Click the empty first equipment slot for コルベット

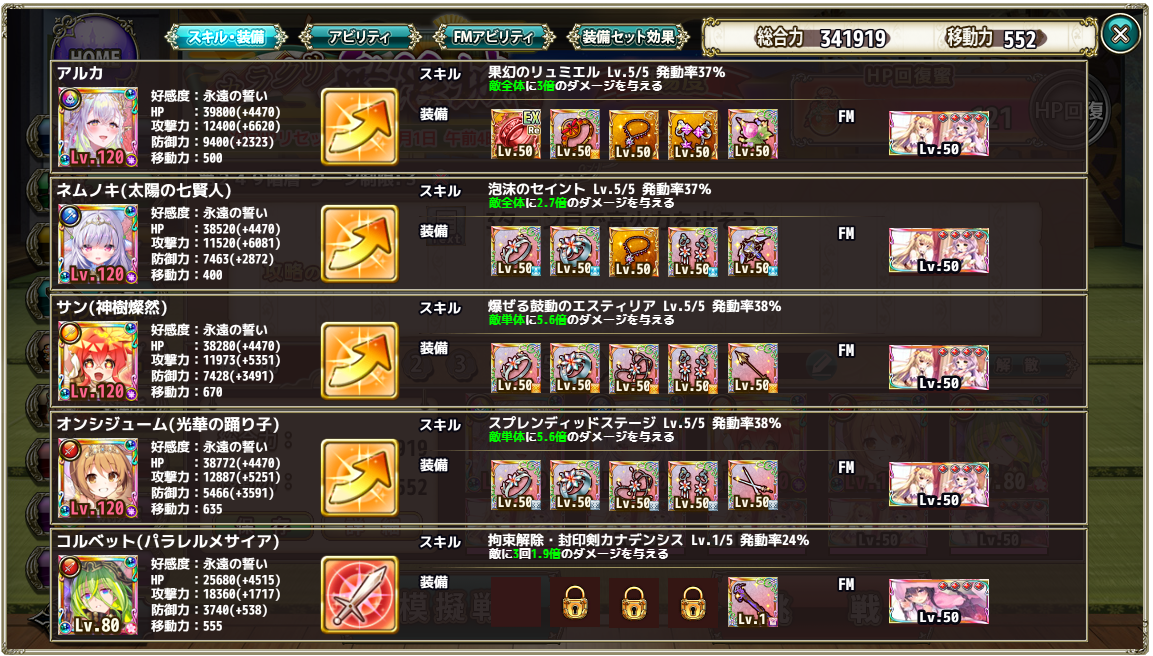516,602
